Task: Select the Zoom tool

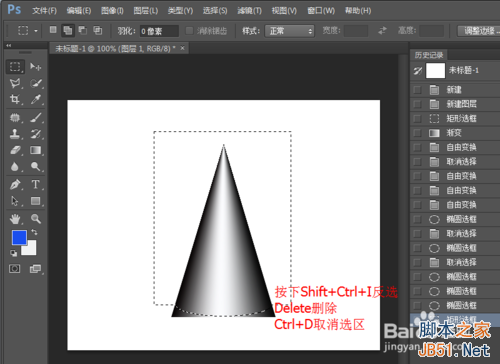Action: pos(36,219)
